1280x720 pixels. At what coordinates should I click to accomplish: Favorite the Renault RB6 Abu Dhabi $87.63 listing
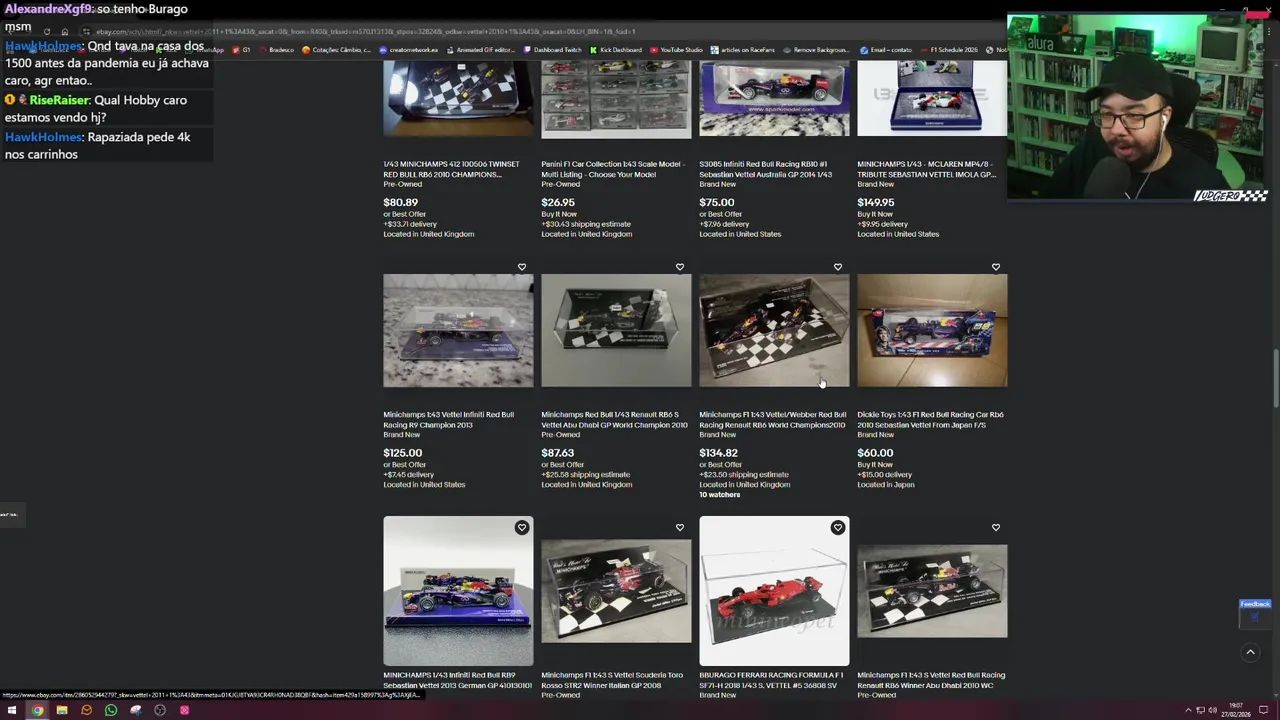[x=680, y=267]
